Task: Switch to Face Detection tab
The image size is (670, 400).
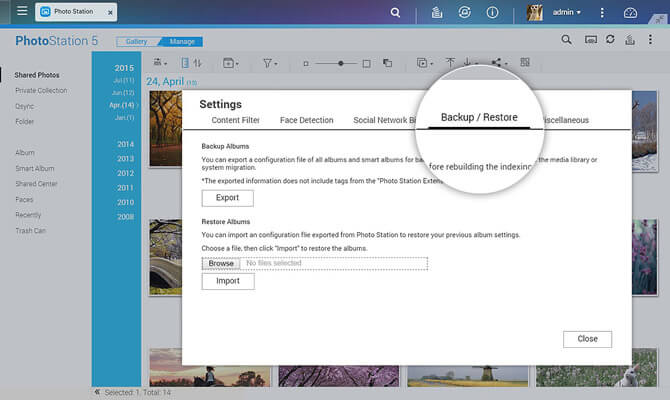Action: pos(306,120)
